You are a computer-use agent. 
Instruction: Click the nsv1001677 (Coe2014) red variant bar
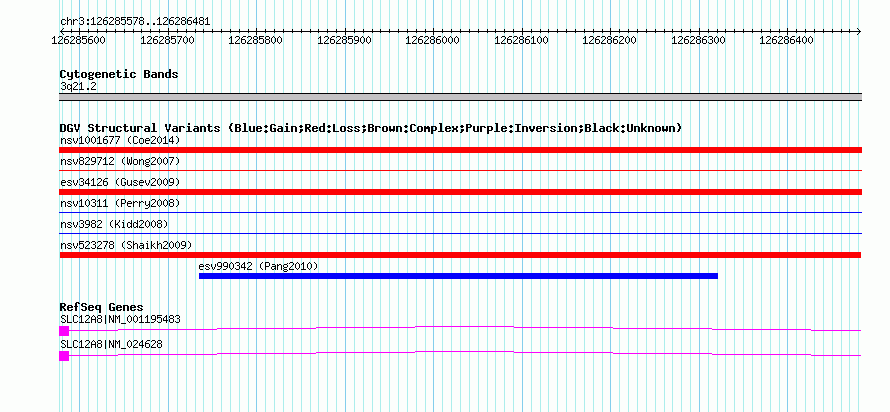(x=460, y=150)
